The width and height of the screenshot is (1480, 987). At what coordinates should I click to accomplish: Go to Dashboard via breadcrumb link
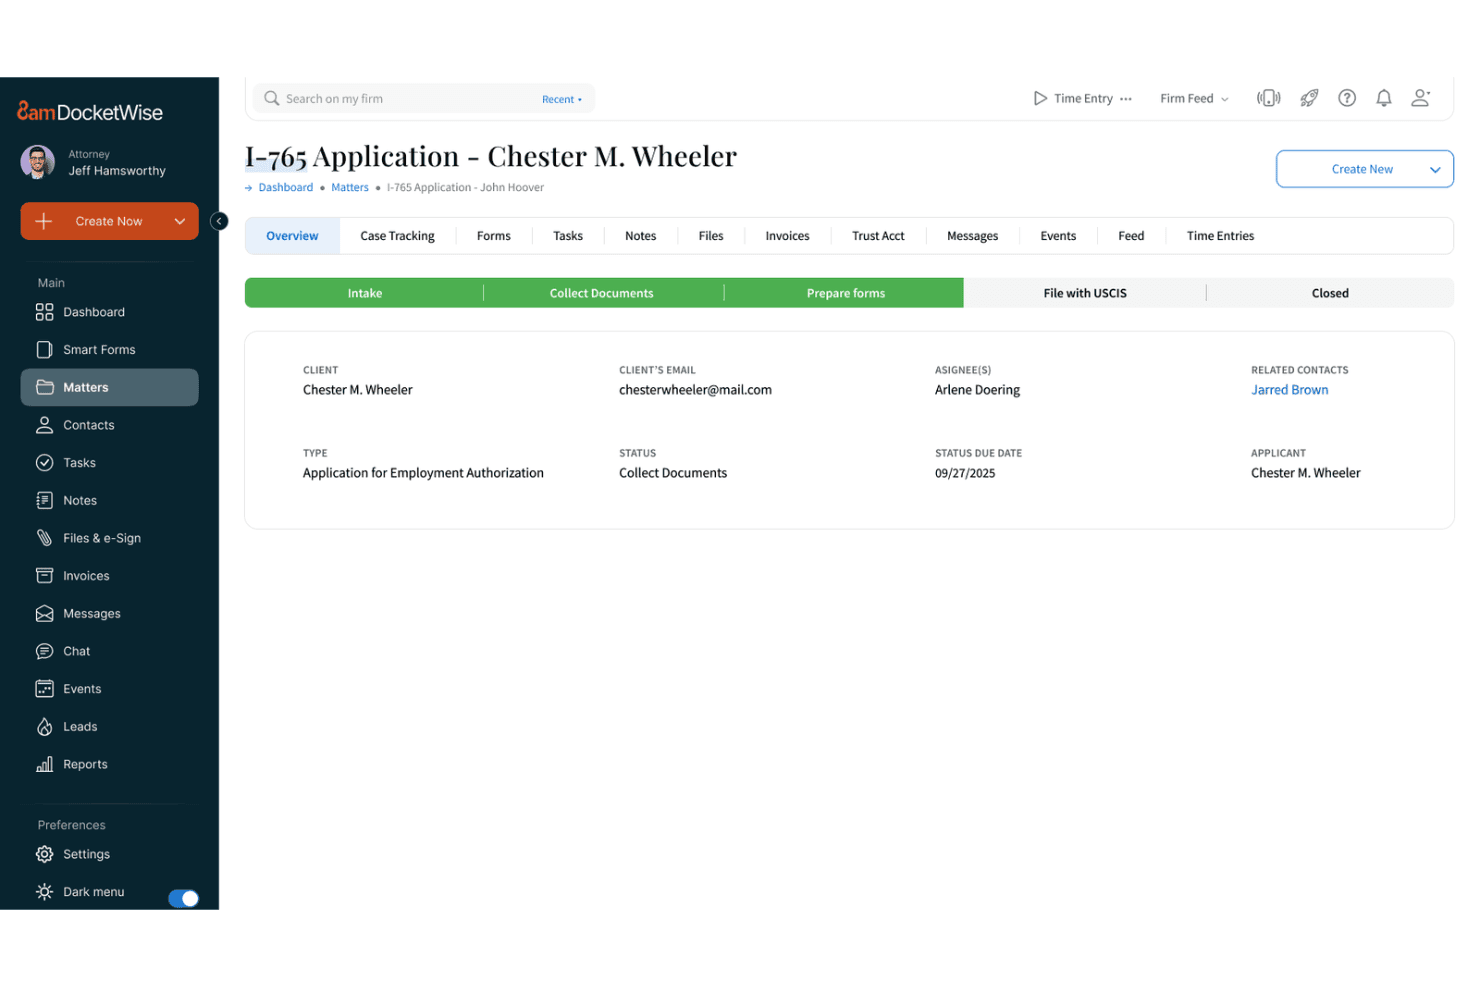(x=286, y=187)
